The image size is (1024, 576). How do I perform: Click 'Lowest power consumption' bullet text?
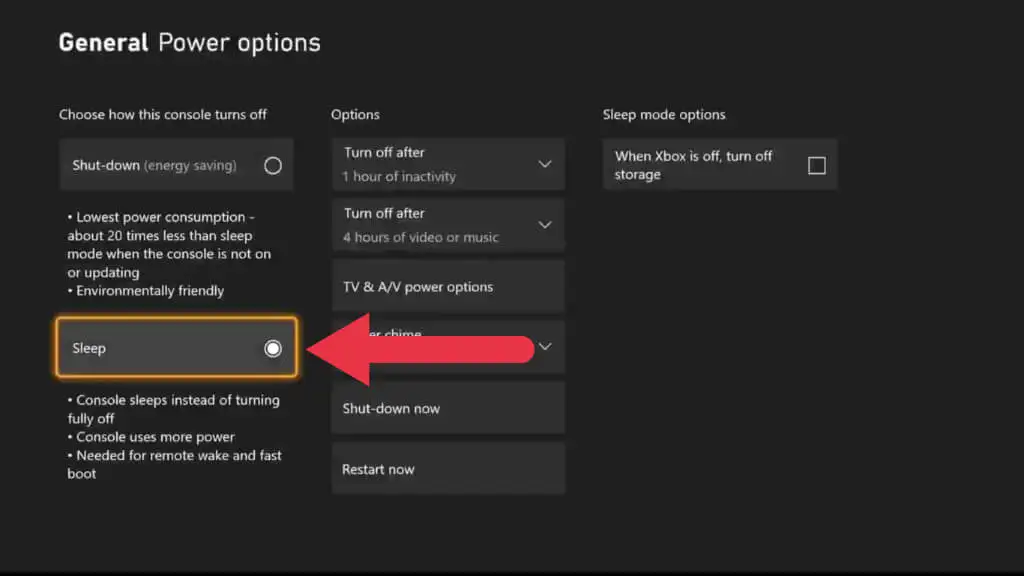(168, 244)
